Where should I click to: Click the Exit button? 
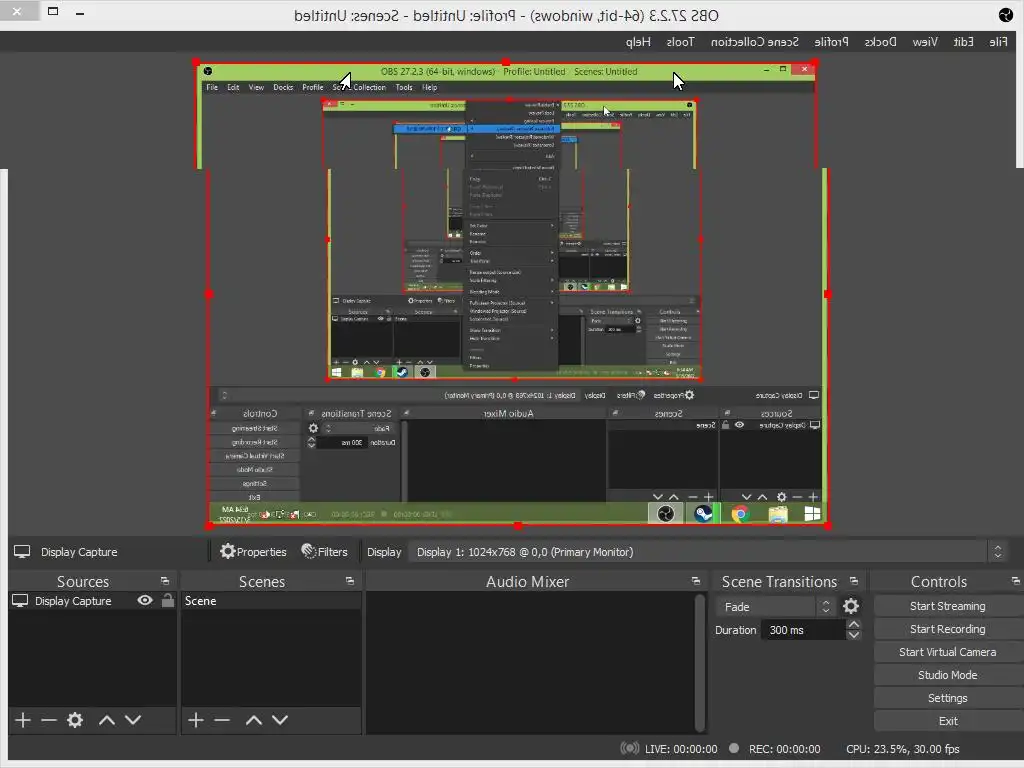[x=948, y=721]
